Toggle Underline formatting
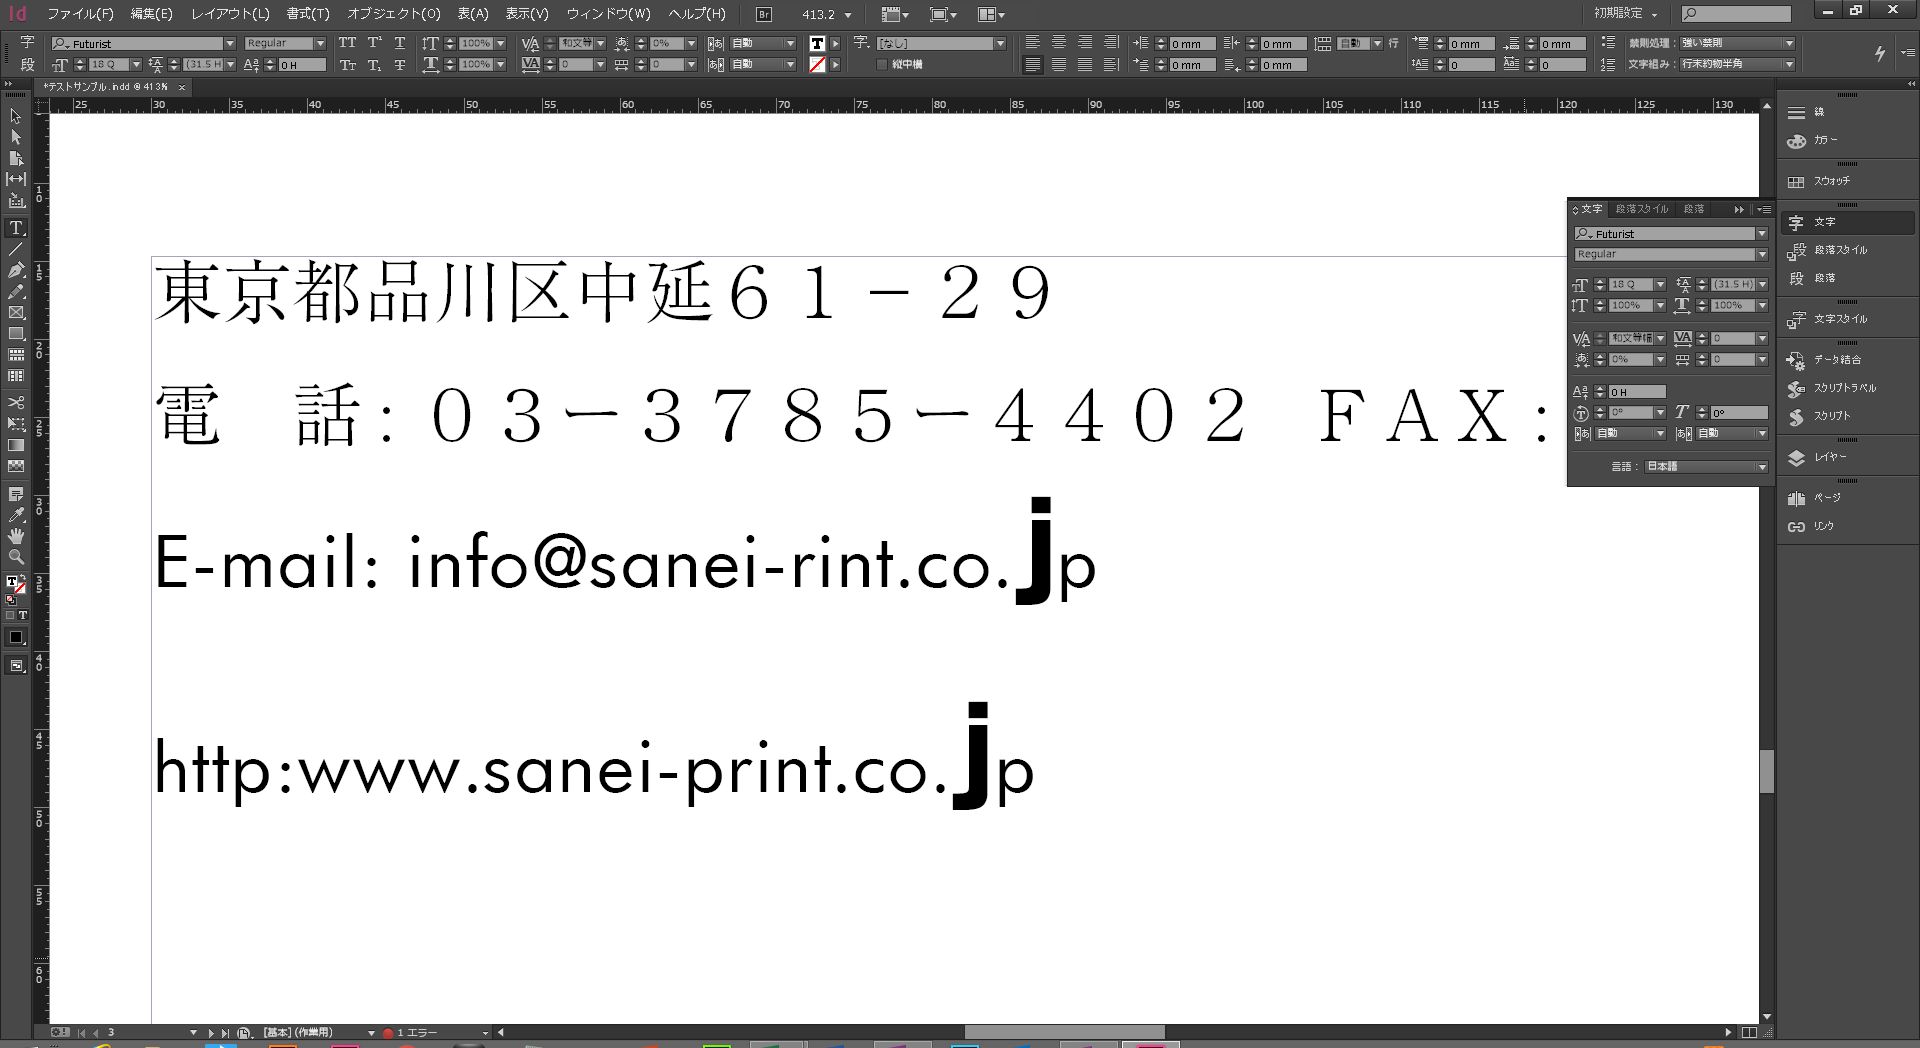 point(400,43)
